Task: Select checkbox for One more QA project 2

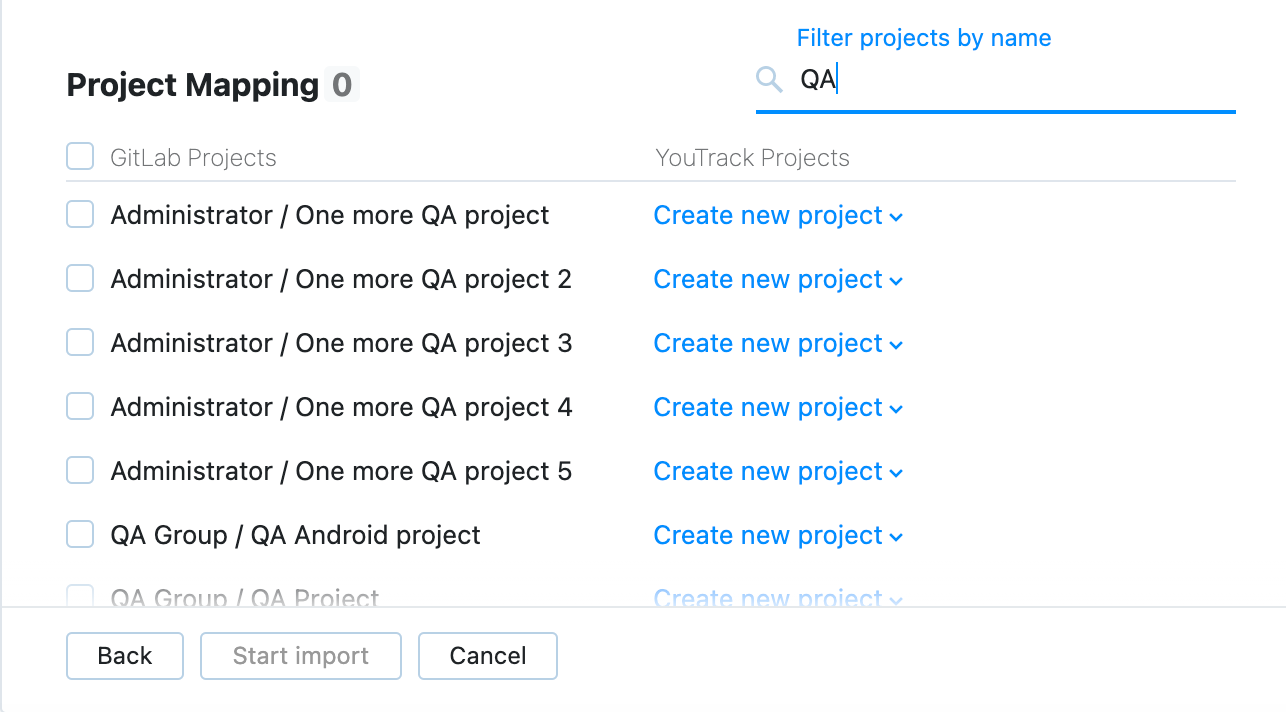Action: point(80,278)
